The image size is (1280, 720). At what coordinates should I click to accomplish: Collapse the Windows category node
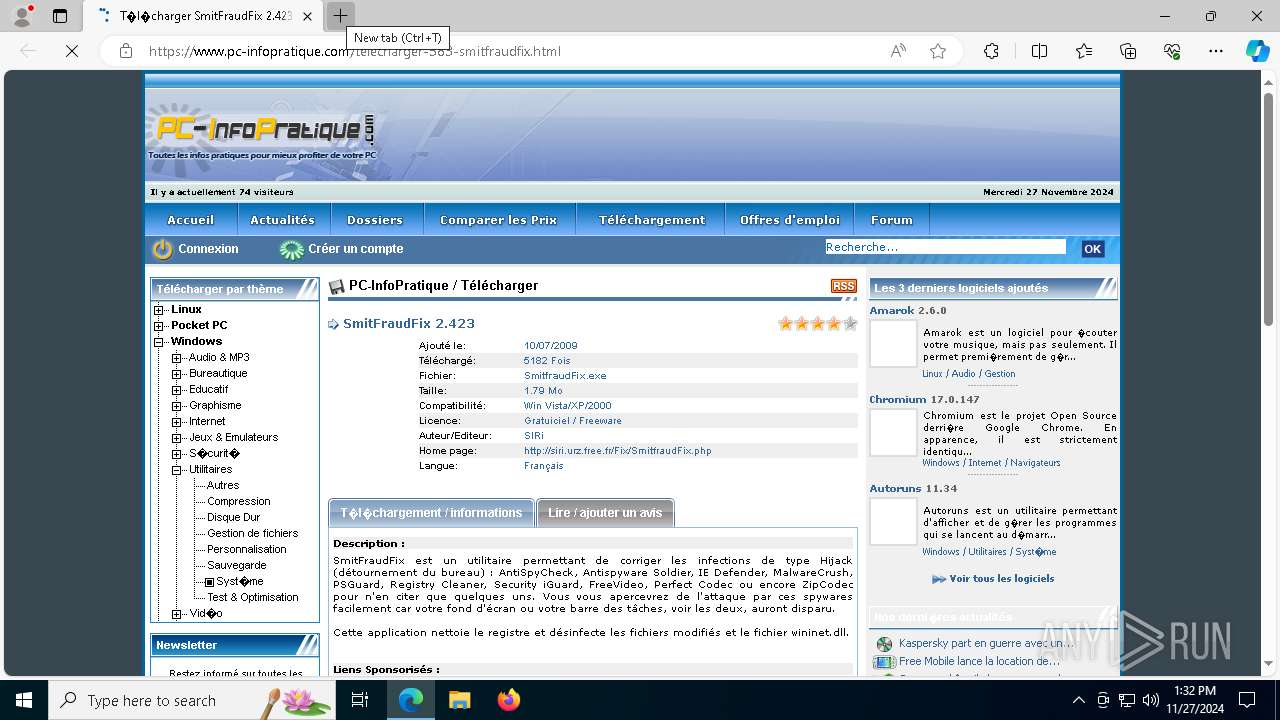158,342
